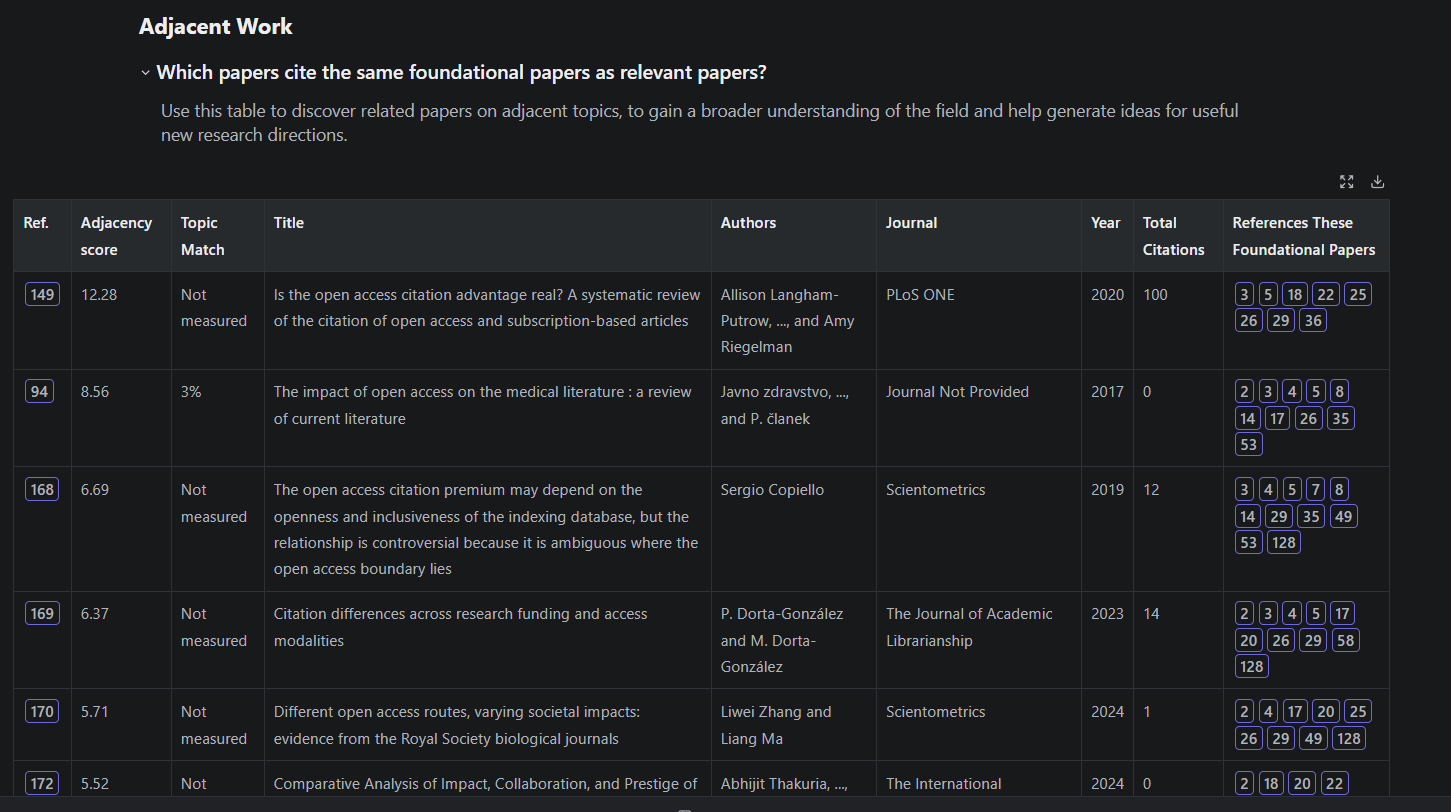Select reference badge 172

click(x=42, y=783)
